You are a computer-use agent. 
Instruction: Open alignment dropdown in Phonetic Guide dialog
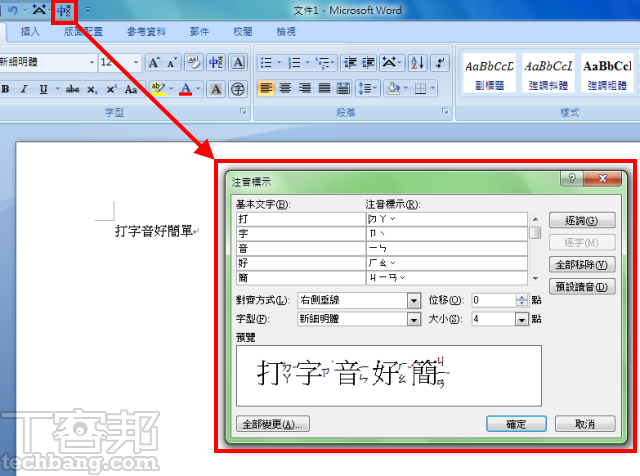coord(414,301)
